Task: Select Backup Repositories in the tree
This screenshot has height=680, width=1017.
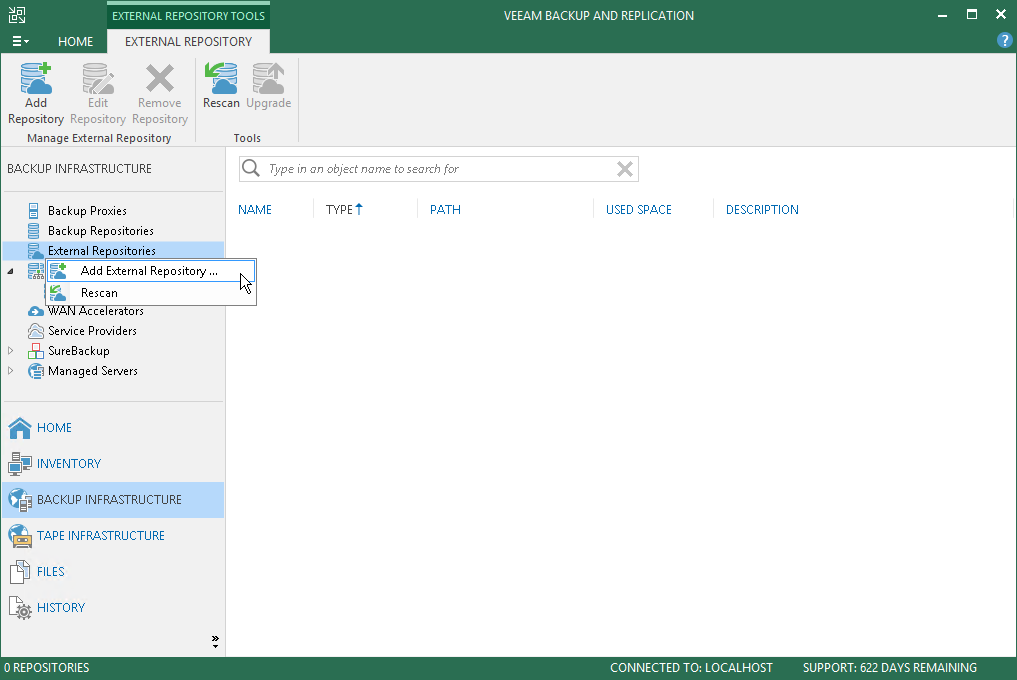Action: click(x=101, y=231)
